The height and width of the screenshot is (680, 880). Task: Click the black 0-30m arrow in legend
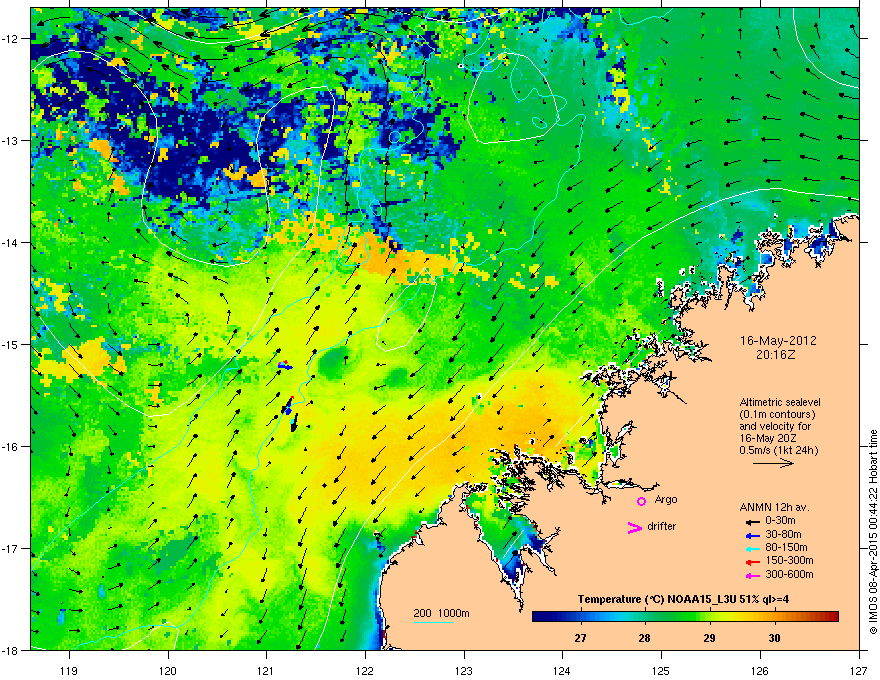(x=753, y=521)
